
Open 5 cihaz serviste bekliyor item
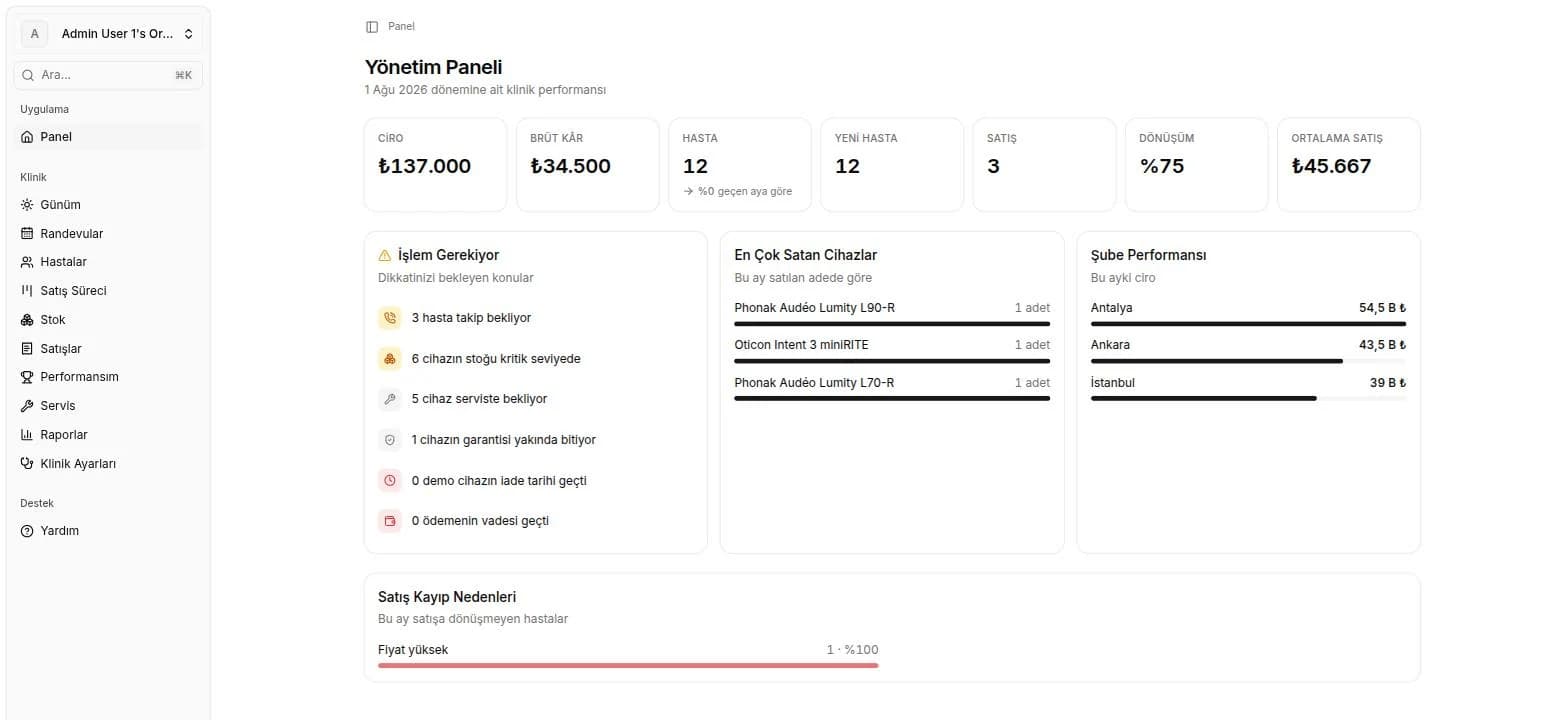pos(536,399)
